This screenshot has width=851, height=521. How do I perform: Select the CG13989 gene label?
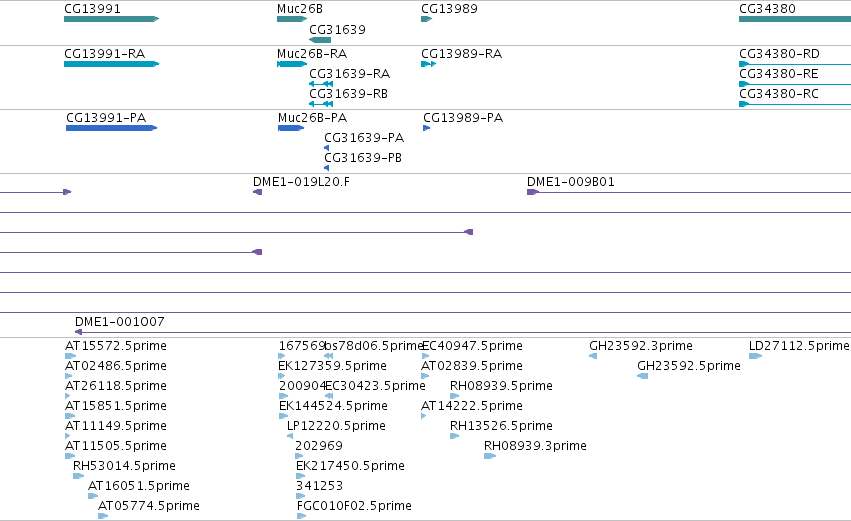point(449,9)
